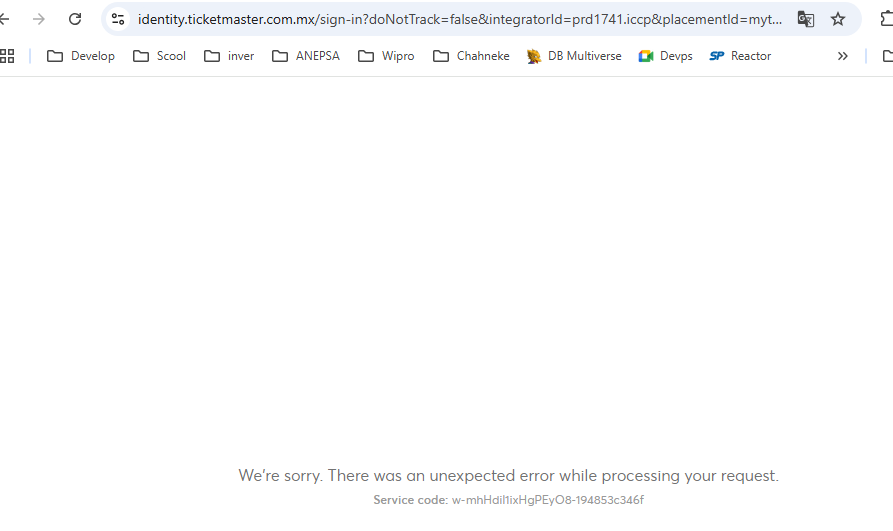Open the Devps bookmark
Image resolution: width=893 pixels, height=531 pixels.
tap(666, 56)
